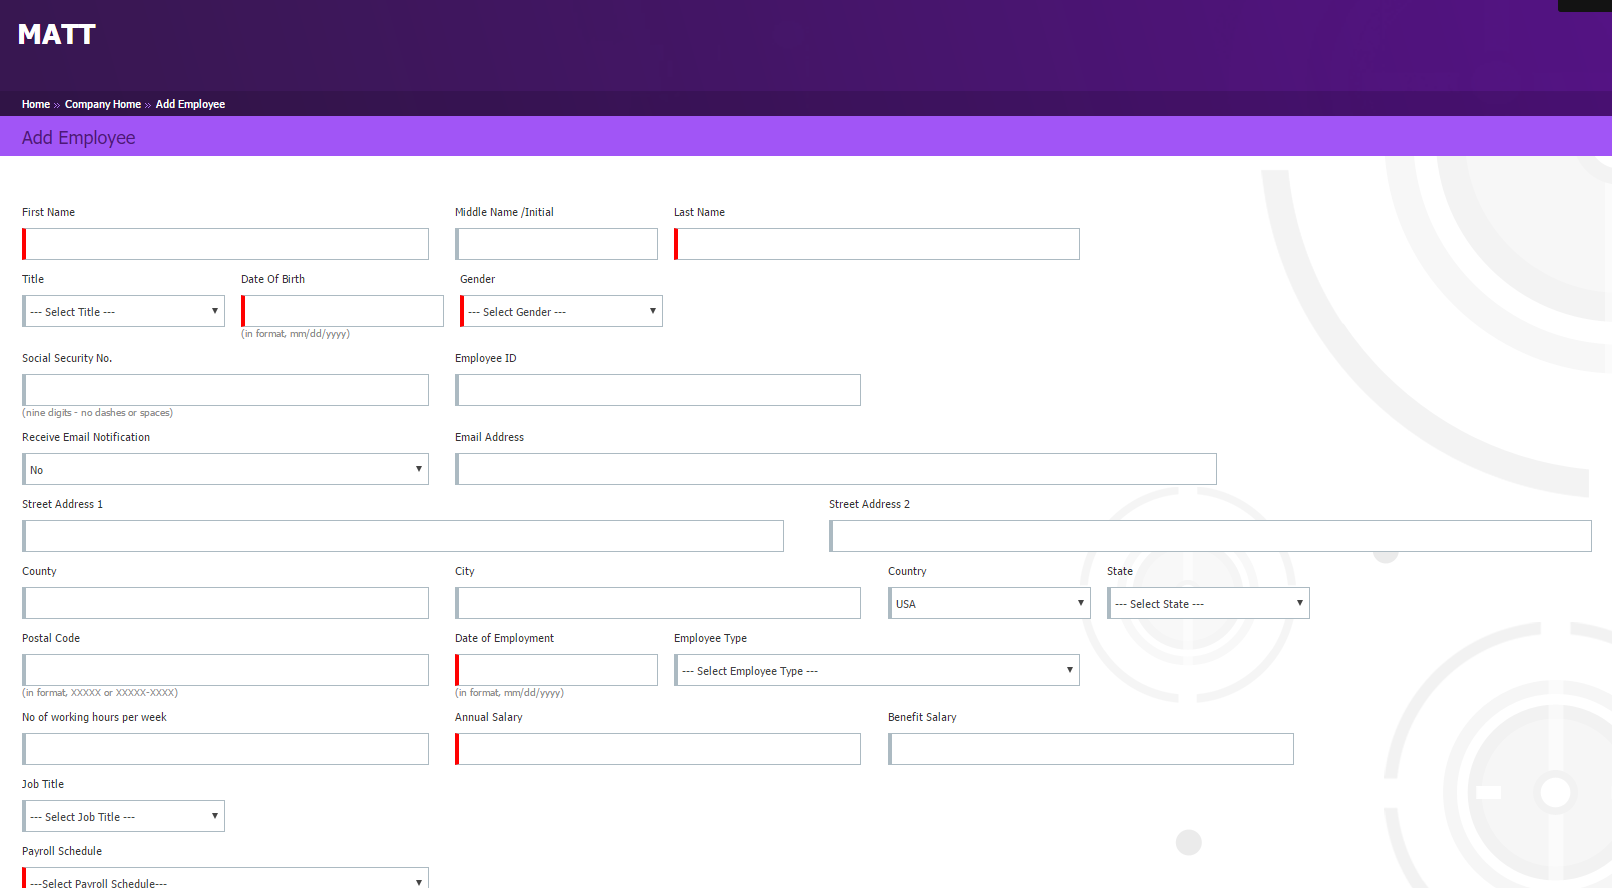Click the MATT logo
The width and height of the screenshot is (1612, 888).
click(56, 35)
